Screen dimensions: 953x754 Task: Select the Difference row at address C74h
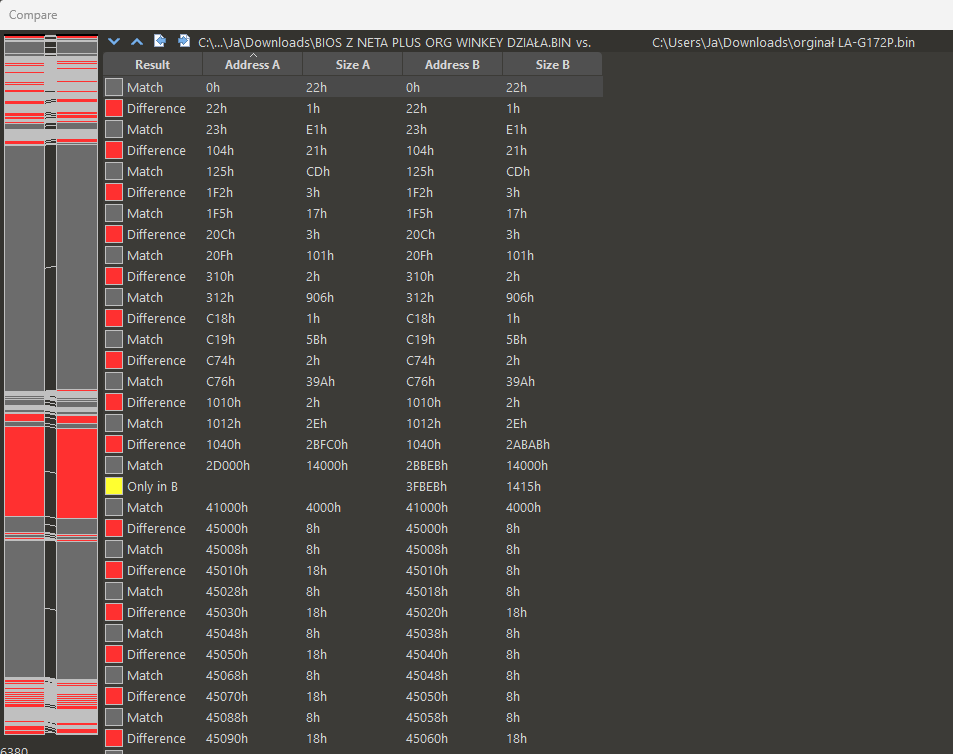coord(353,360)
